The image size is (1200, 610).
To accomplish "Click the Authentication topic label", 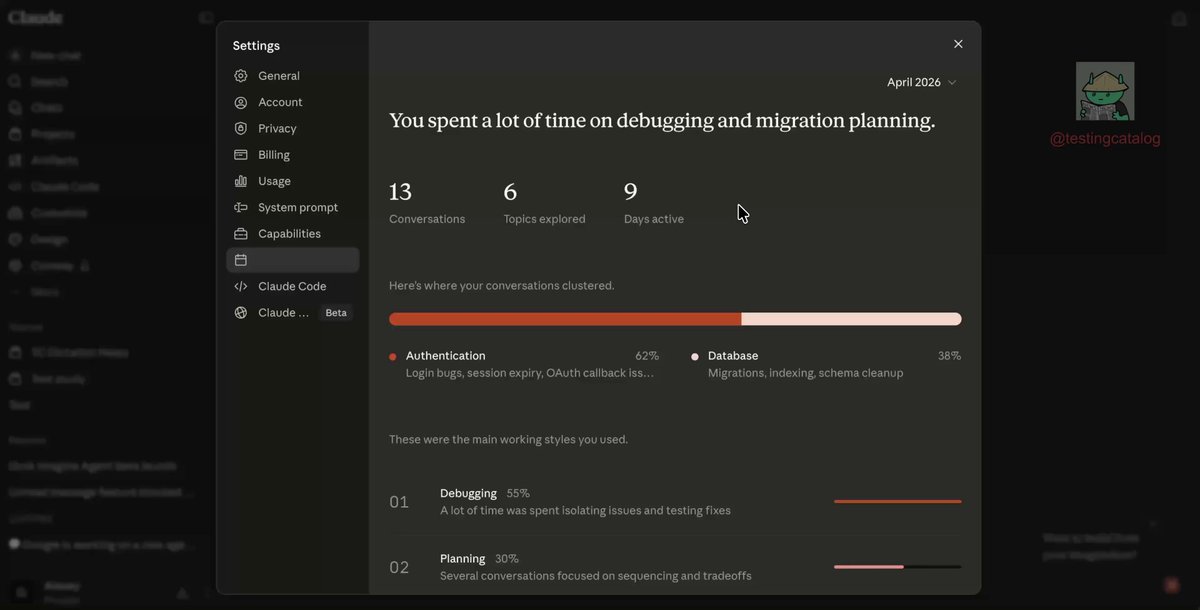I will (x=446, y=356).
